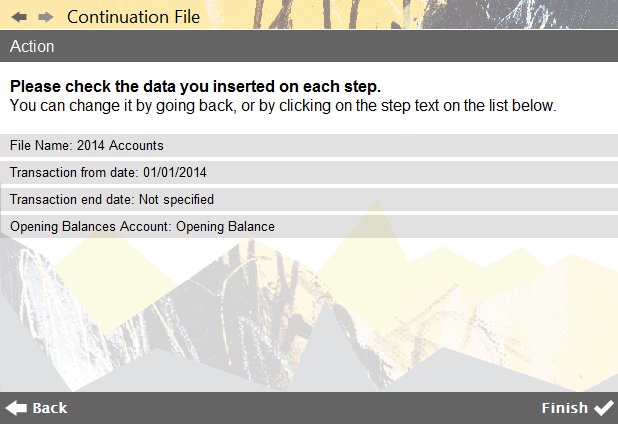618x424 pixels.
Task: Click the Back label text in footer
Action: [50, 408]
